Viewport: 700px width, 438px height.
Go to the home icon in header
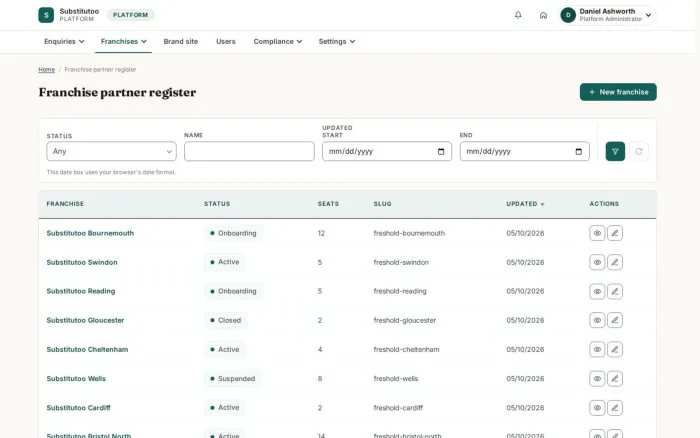543,15
